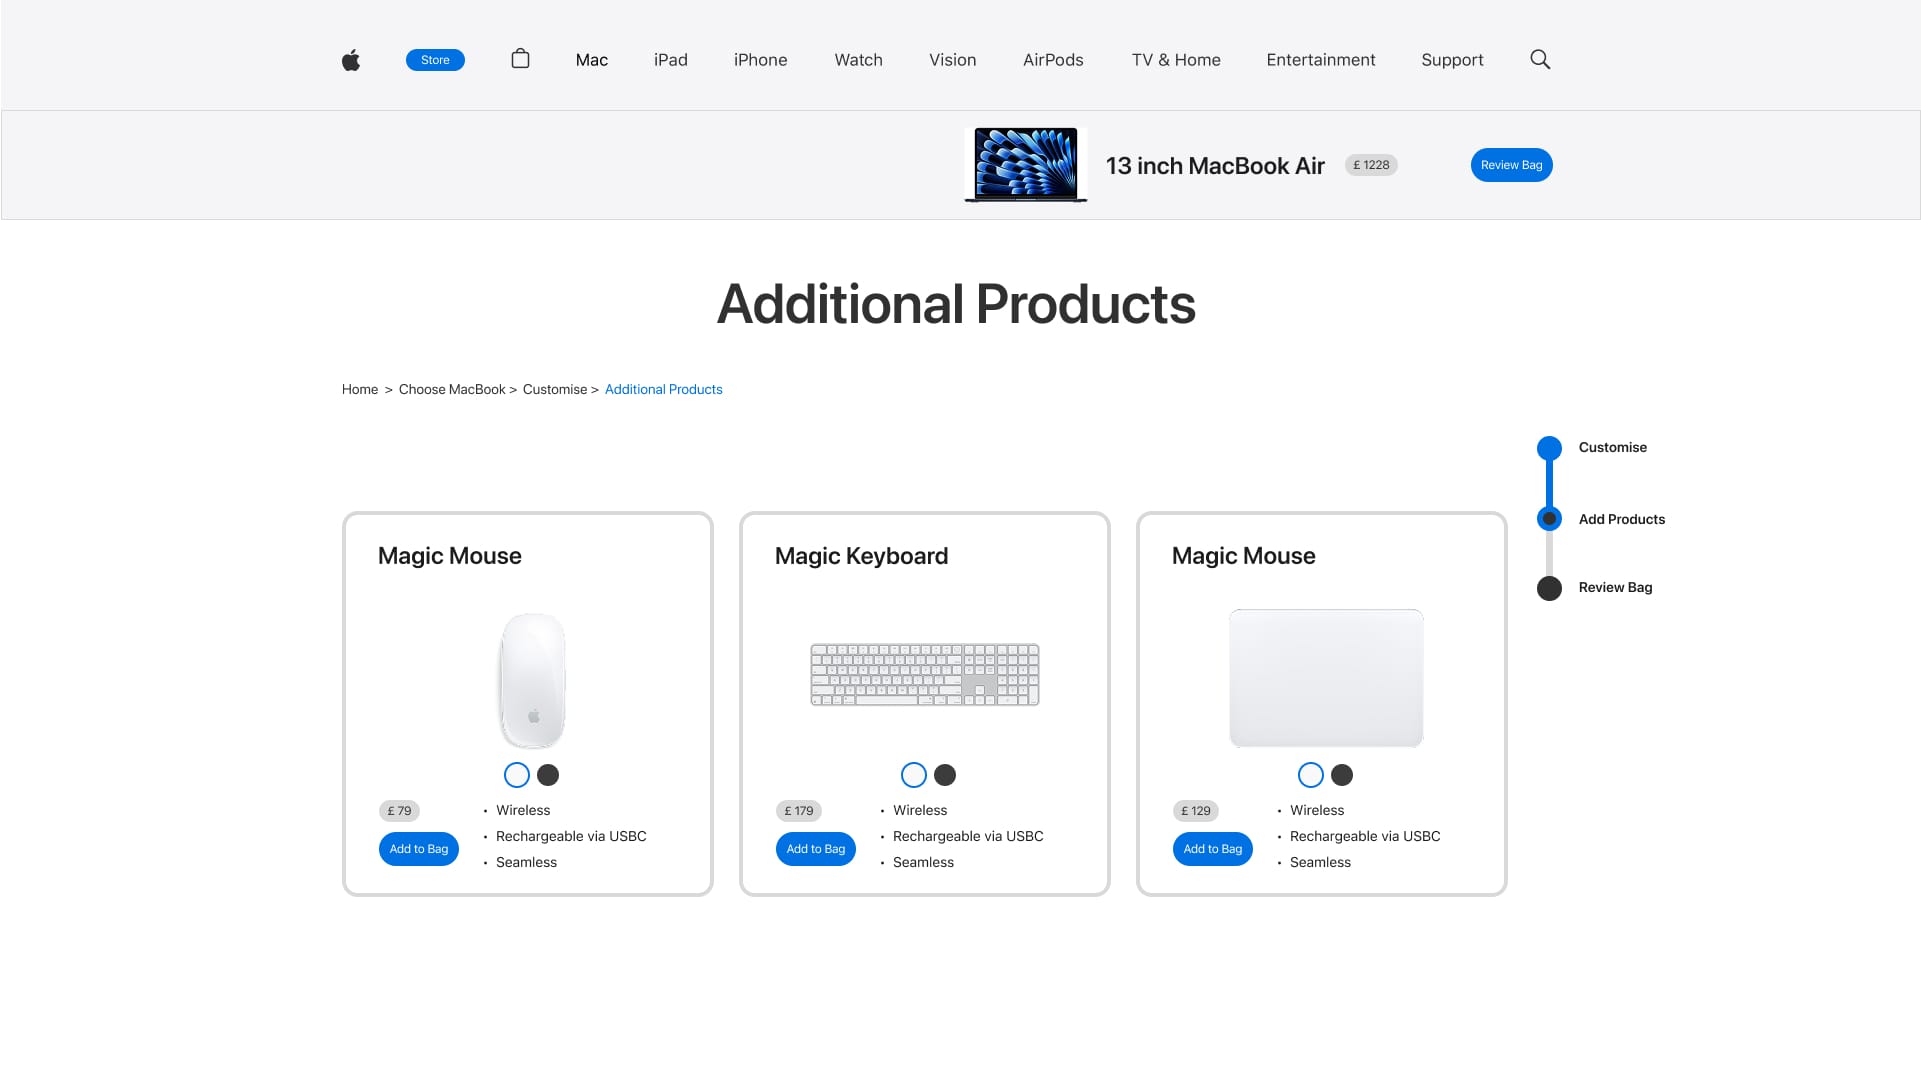The height and width of the screenshot is (1081, 1921).
Task: Add the Magic Keyboard to bag
Action: pyautogui.click(x=816, y=849)
